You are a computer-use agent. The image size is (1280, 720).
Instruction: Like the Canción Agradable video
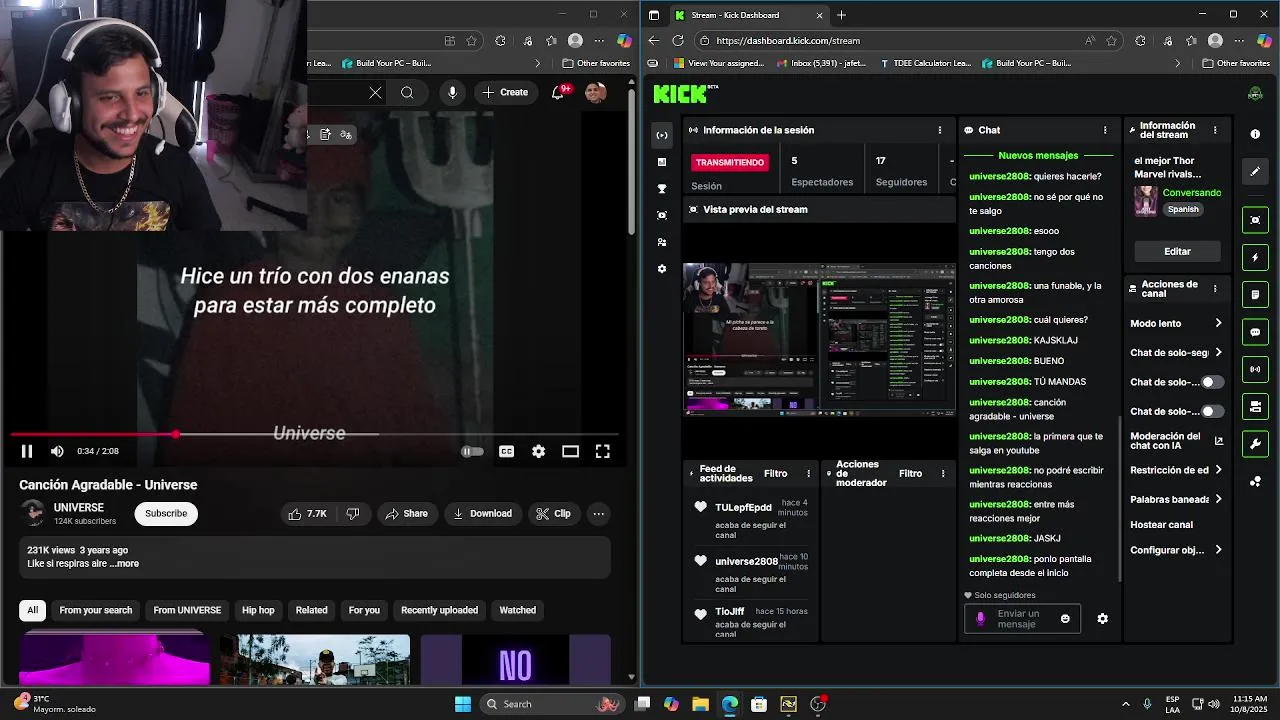[308, 513]
